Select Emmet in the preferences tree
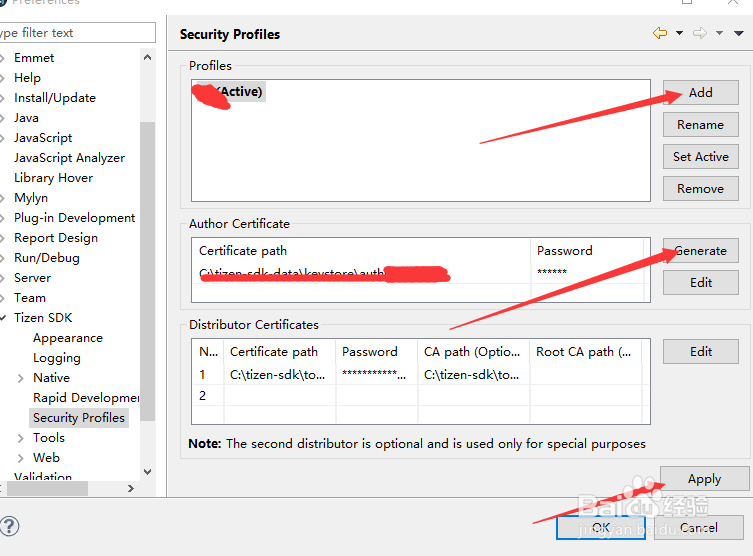The width and height of the screenshot is (753, 556). tap(34, 58)
